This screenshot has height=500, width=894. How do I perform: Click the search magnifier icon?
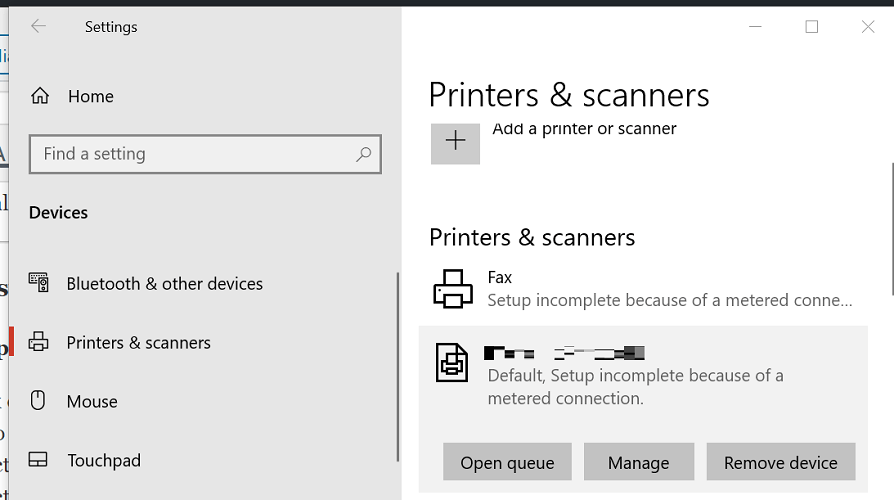tap(363, 154)
